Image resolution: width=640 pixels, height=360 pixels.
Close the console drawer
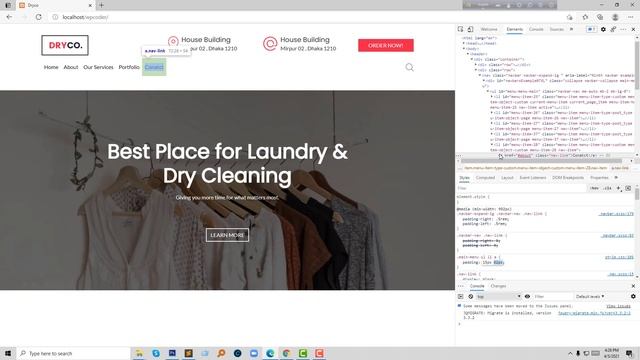(x=633, y=286)
